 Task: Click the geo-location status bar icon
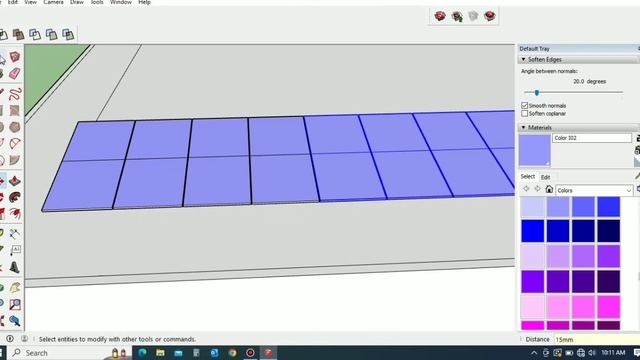pos(10,338)
